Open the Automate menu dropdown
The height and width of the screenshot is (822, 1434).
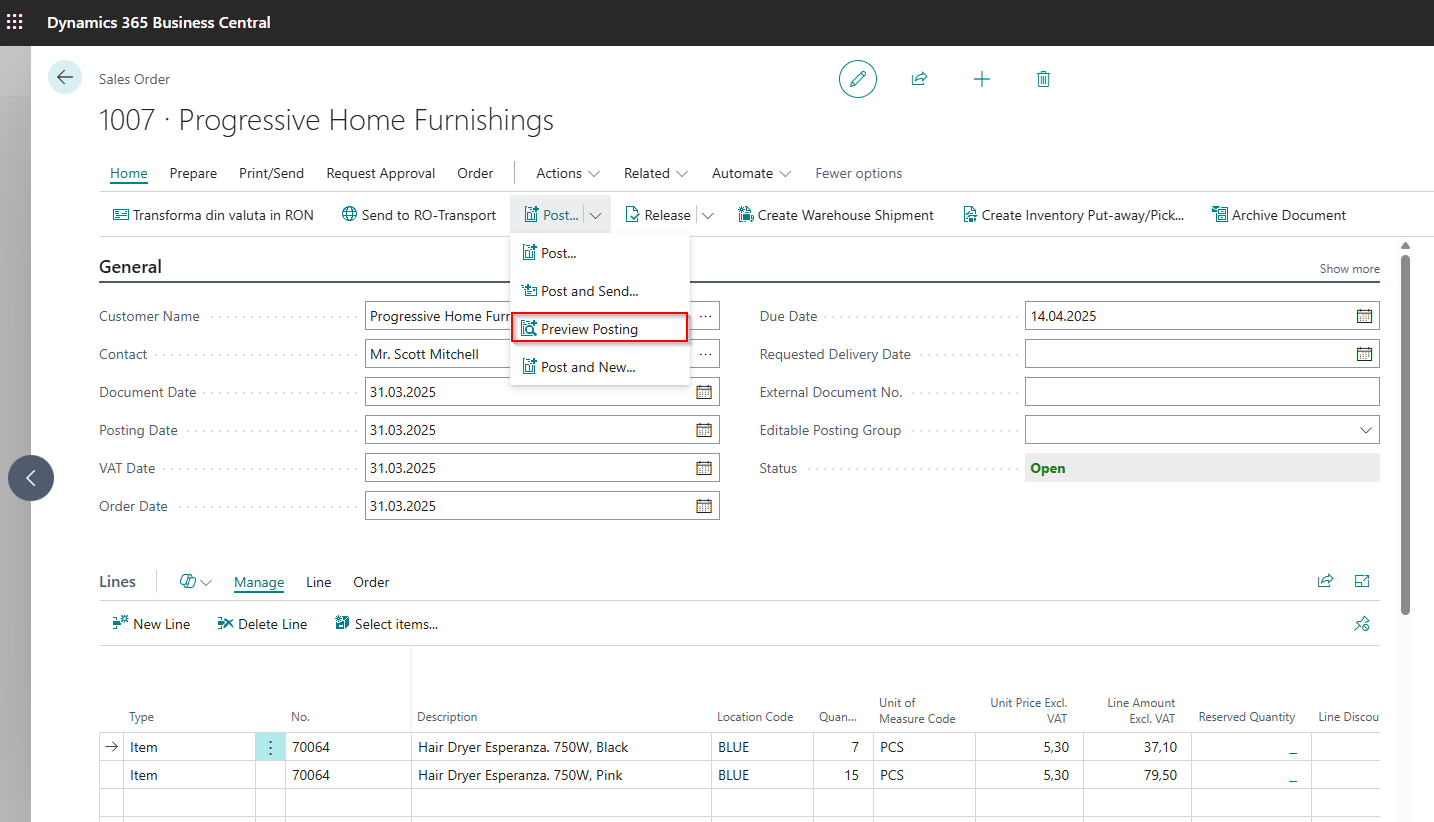click(x=752, y=173)
